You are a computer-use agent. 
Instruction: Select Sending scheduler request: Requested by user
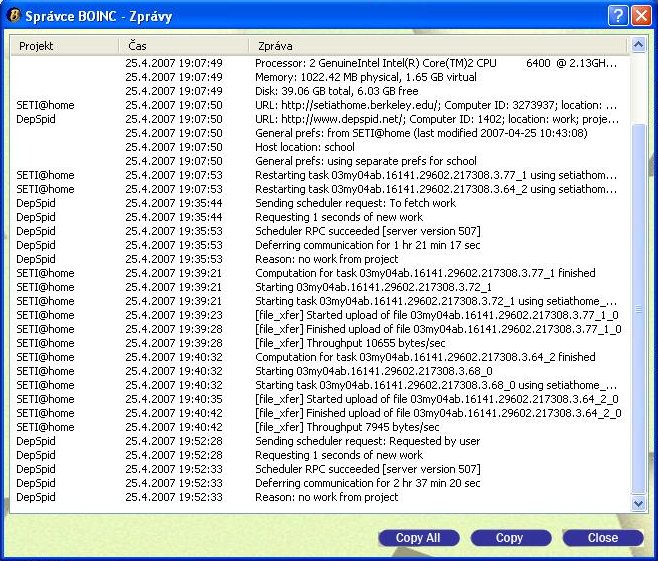point(319,441)
